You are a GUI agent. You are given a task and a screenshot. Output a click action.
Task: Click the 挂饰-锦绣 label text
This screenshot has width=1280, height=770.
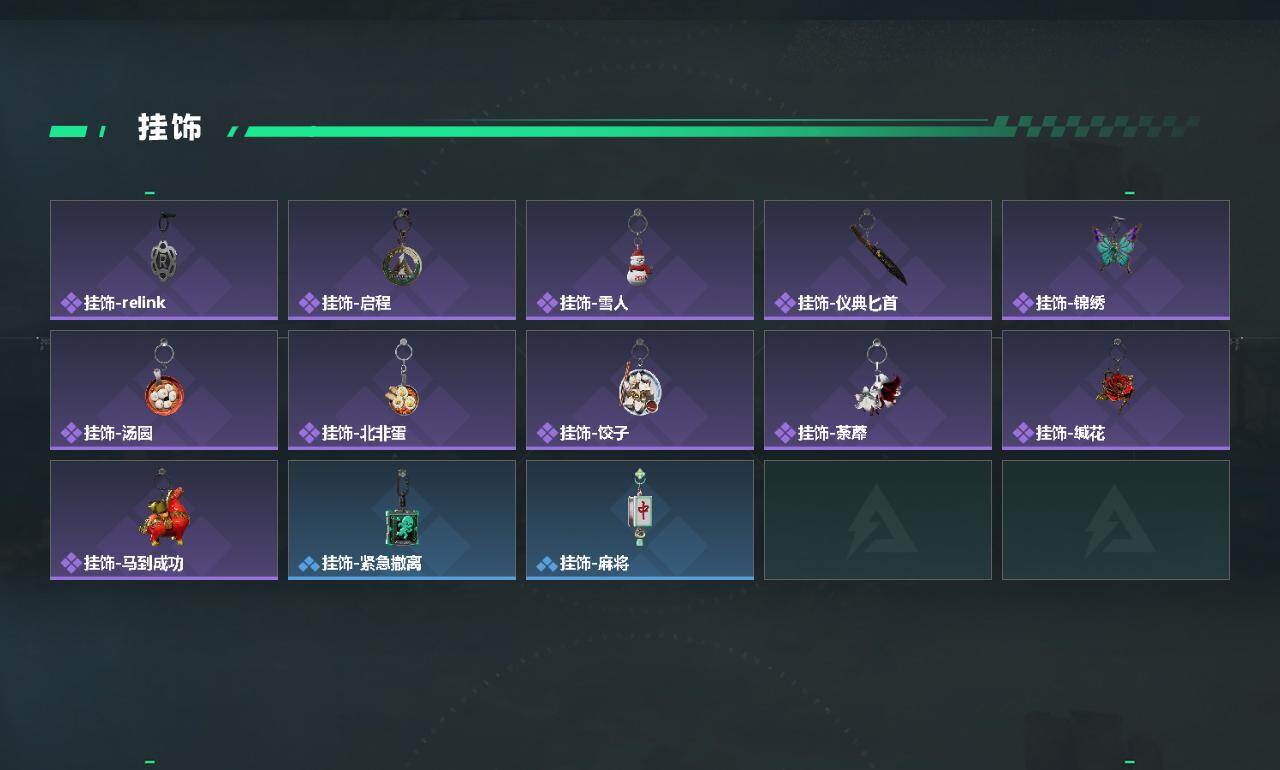point(1070,303)
